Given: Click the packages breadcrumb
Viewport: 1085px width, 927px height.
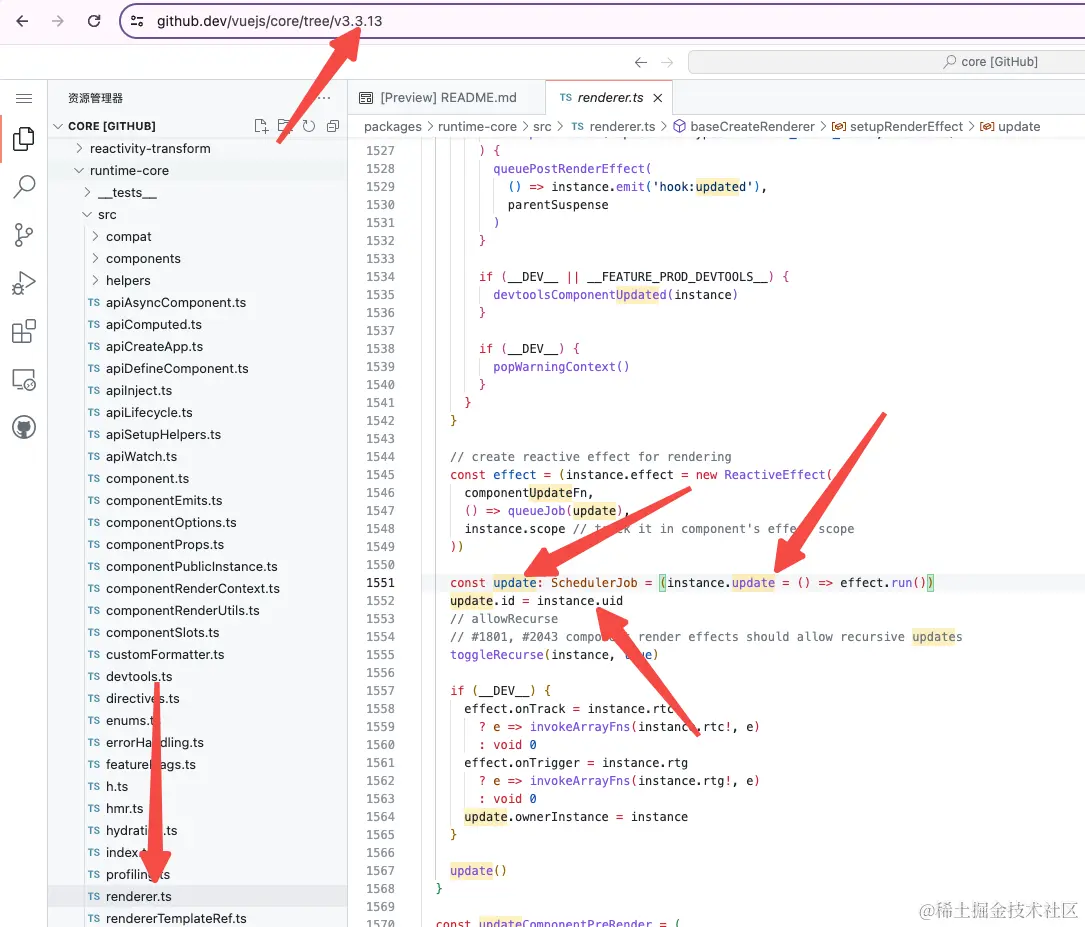Looking at the screenshot, I should pyautogui.click(x=392, y=127).
